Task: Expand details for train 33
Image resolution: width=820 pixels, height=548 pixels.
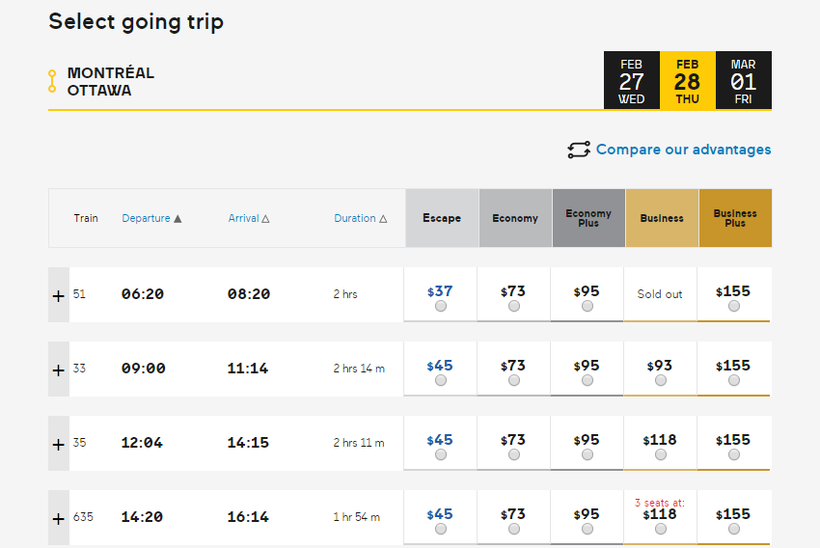Action: pos(58,369)
